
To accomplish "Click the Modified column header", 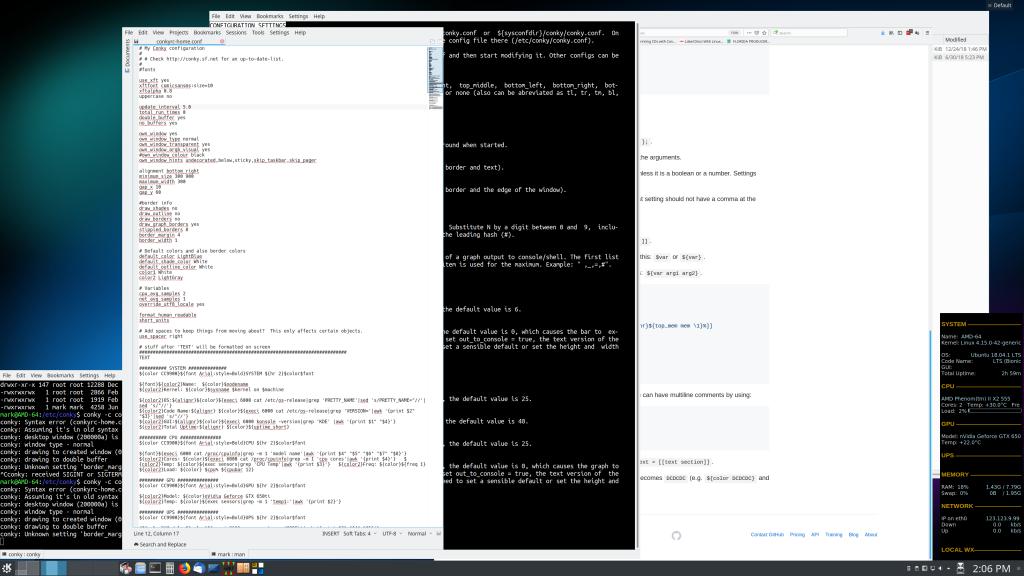I will coord(955,40).
